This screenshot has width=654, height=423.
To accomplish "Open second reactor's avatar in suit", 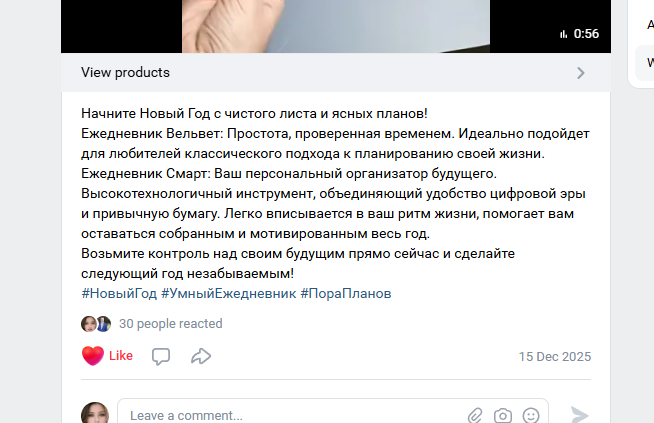I will [x=104, y=324].
